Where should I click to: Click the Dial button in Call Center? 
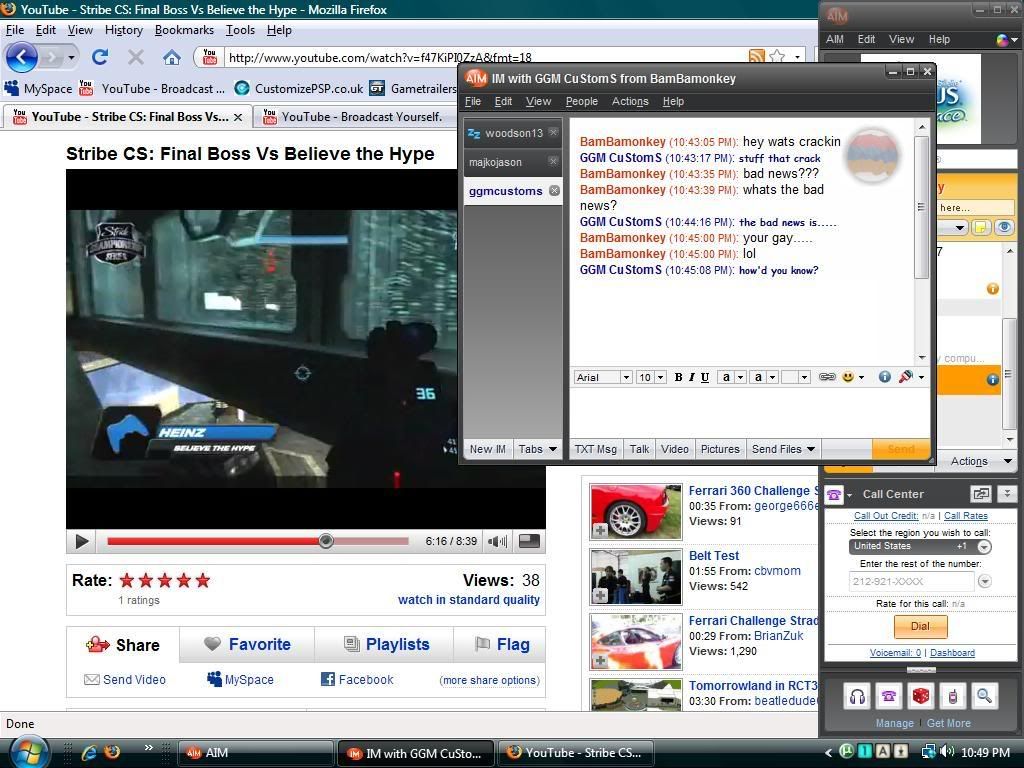point(920,626)
